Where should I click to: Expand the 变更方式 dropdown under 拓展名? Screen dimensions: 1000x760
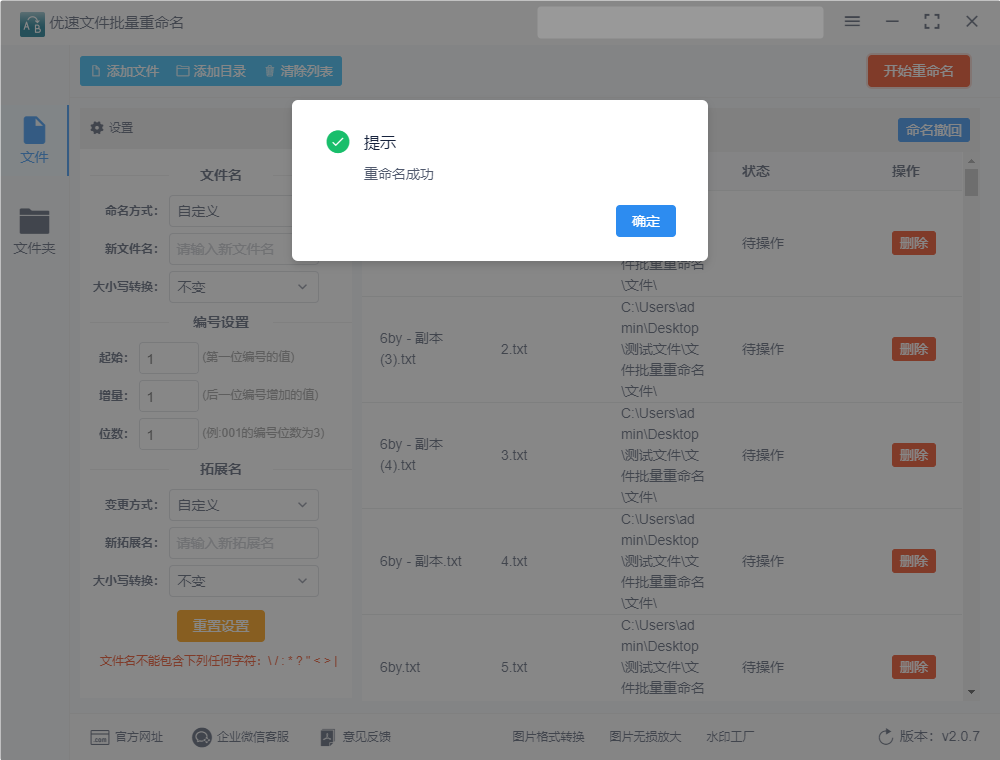[244, 505]
